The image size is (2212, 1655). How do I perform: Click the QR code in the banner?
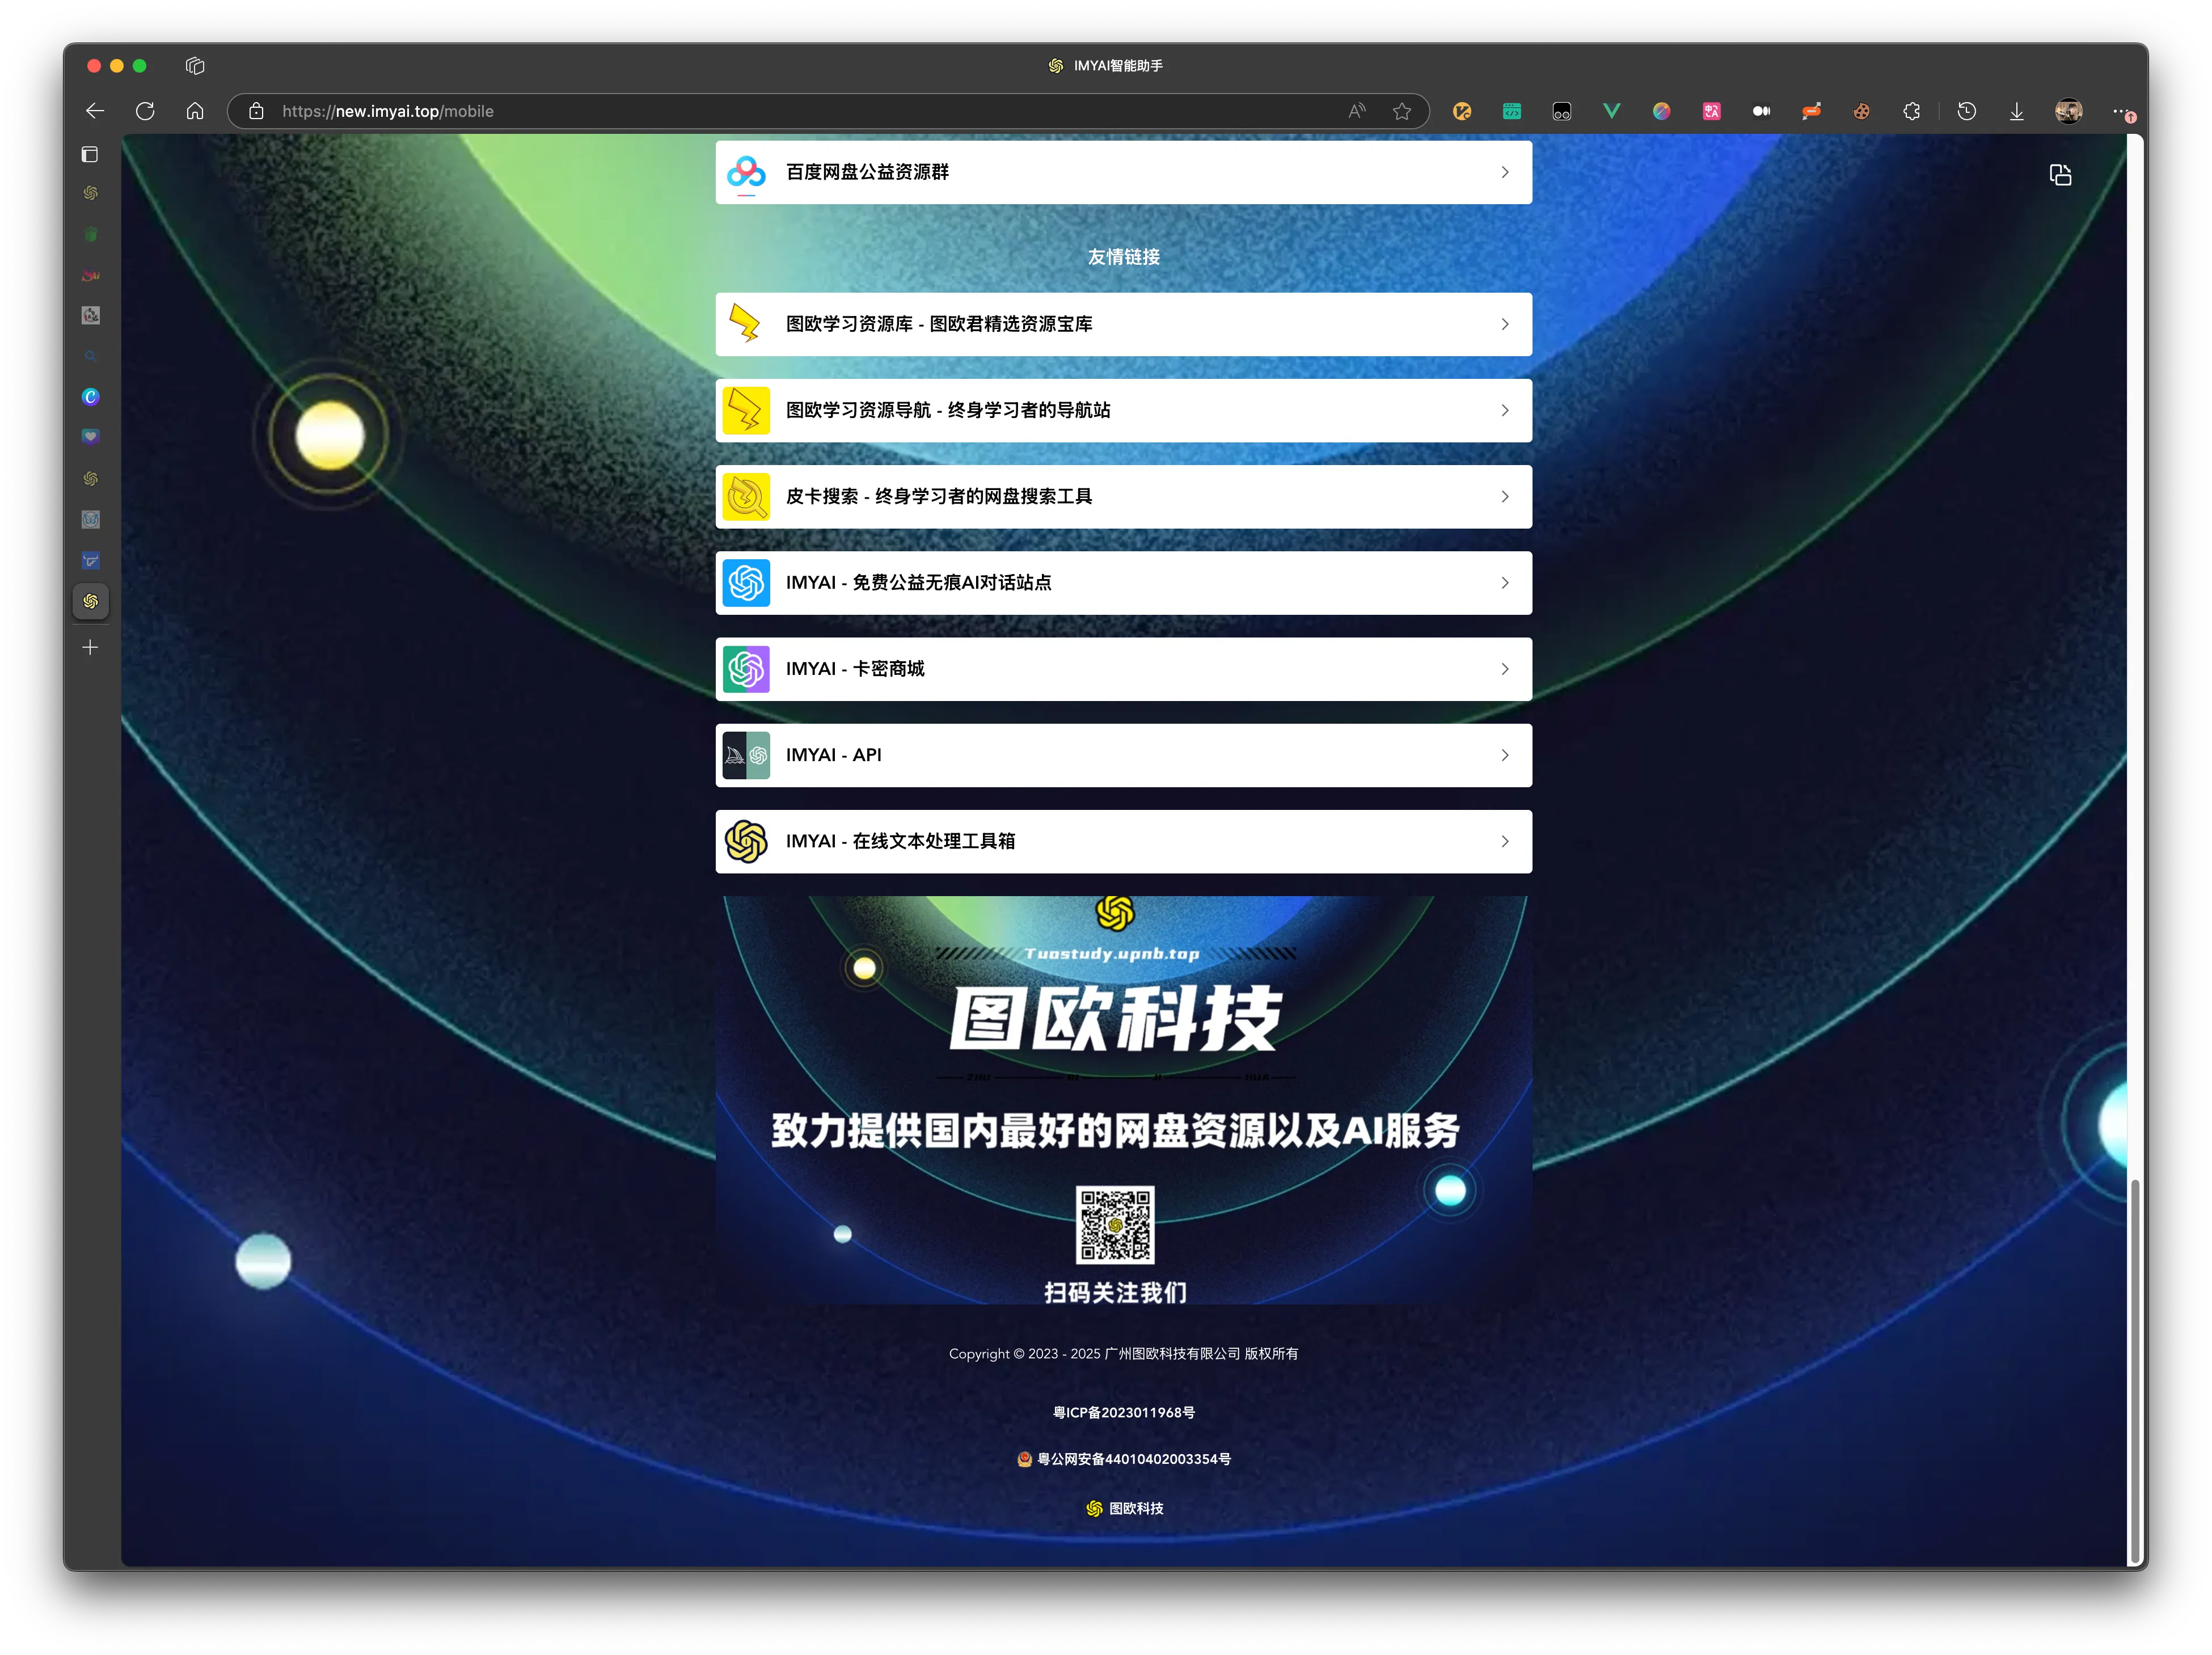pyautogui.click(x=1114, y=1225)
